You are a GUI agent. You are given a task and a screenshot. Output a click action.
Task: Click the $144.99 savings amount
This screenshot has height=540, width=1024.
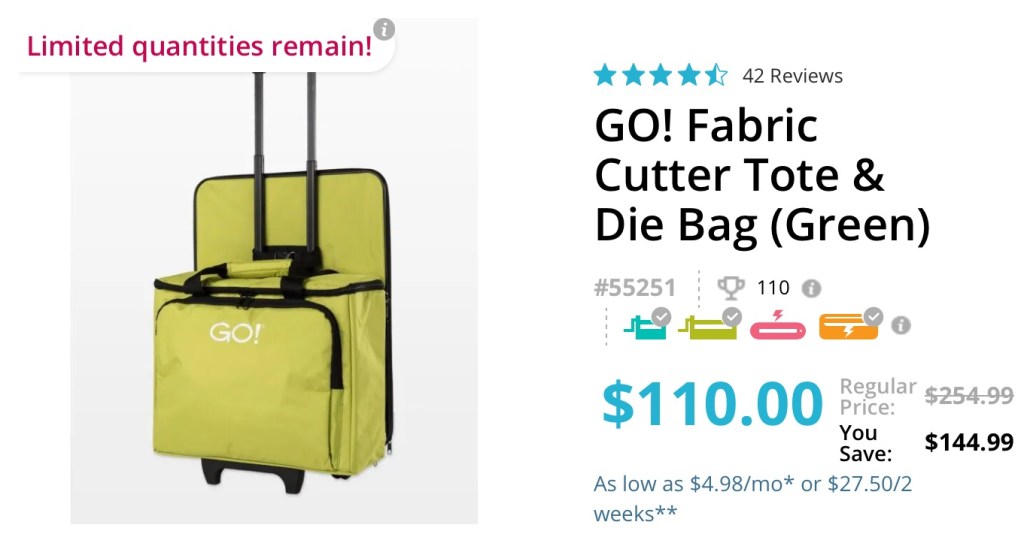tap(969, 442)
